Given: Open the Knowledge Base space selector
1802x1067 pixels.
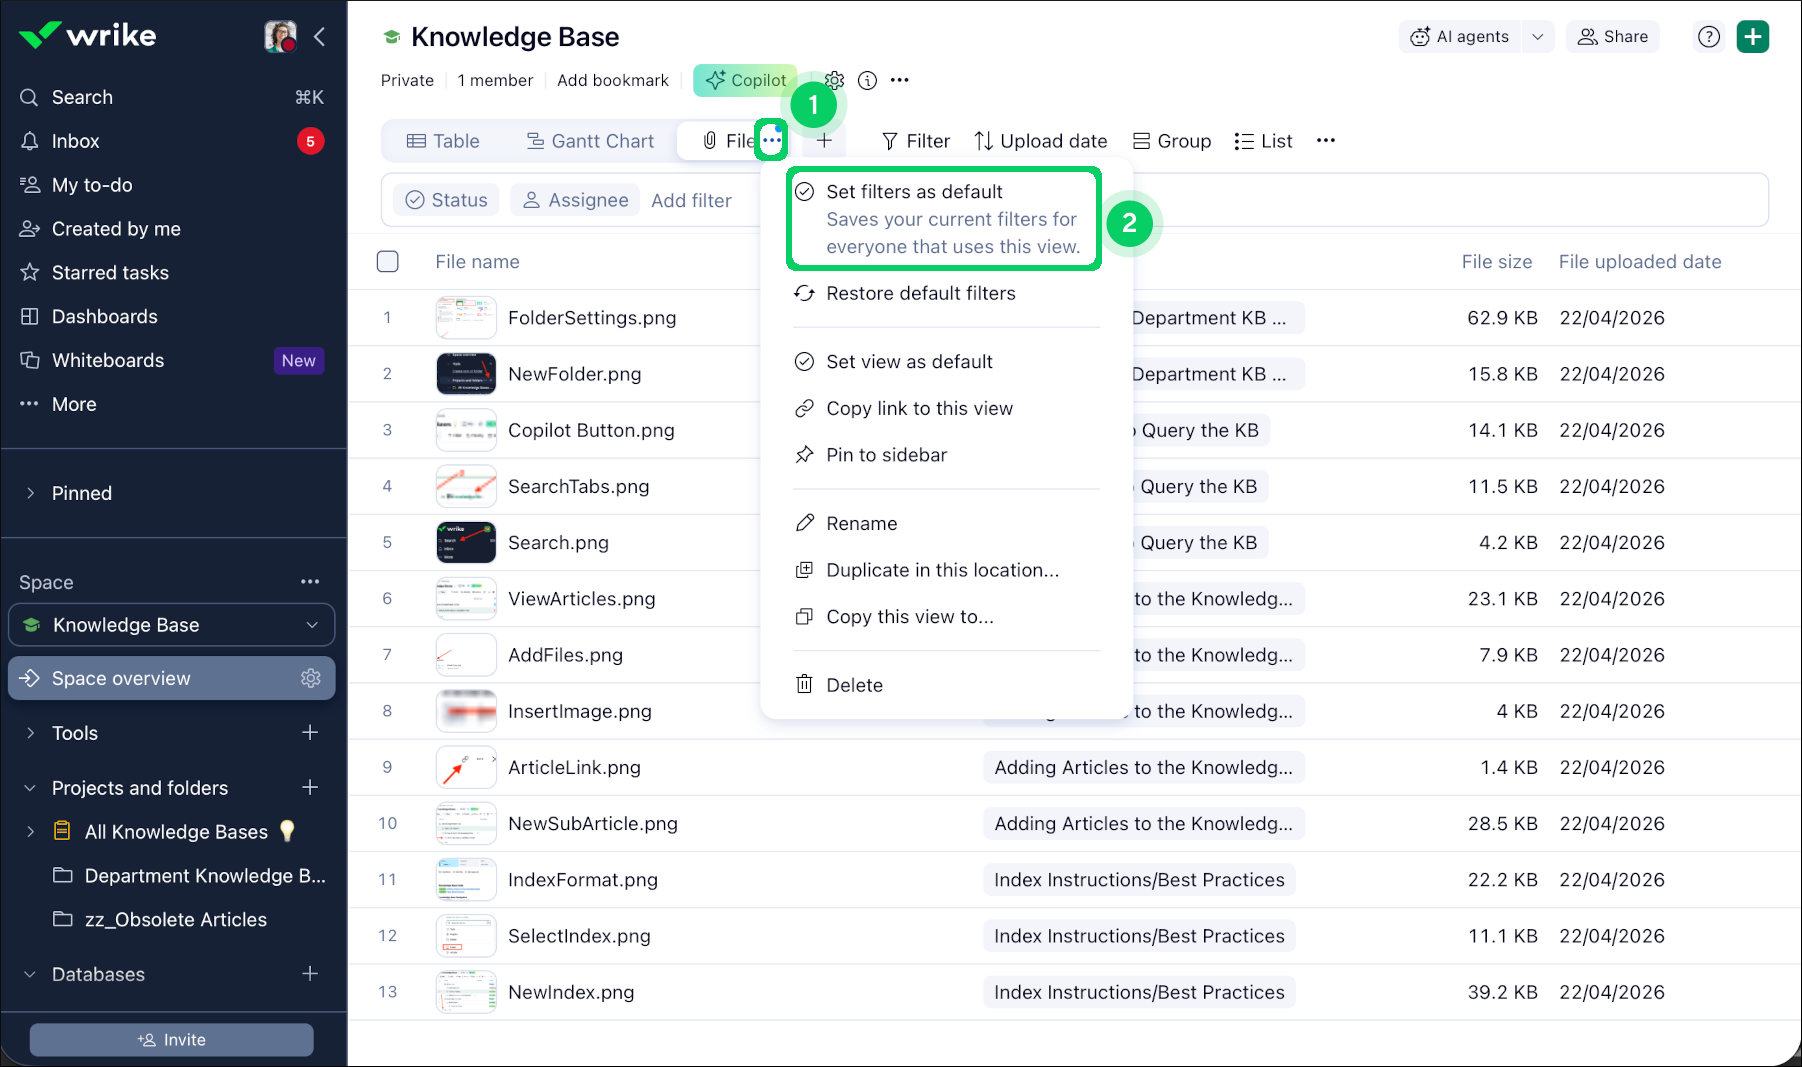Looking at the screenshot, I should [172, 625].
